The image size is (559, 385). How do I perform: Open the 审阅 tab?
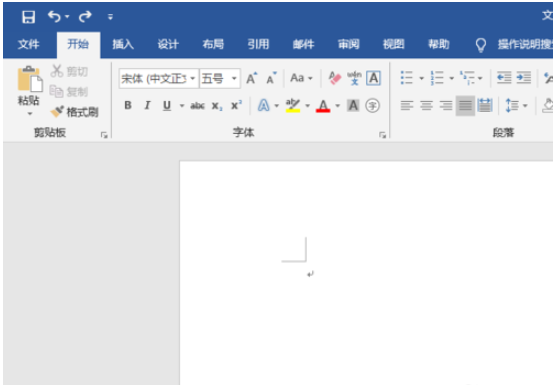tap(349, 44)
